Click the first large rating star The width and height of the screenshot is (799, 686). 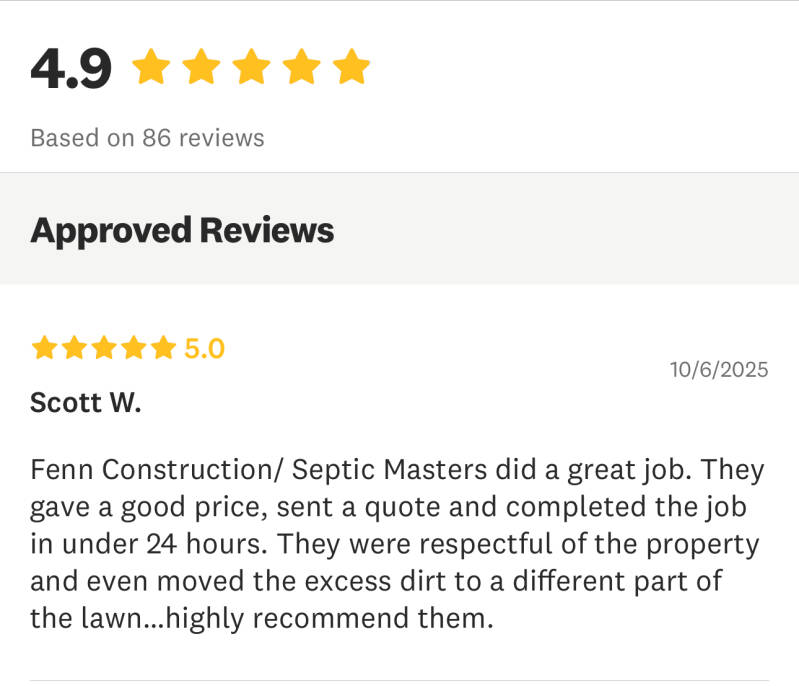click(x=151, y=68)
